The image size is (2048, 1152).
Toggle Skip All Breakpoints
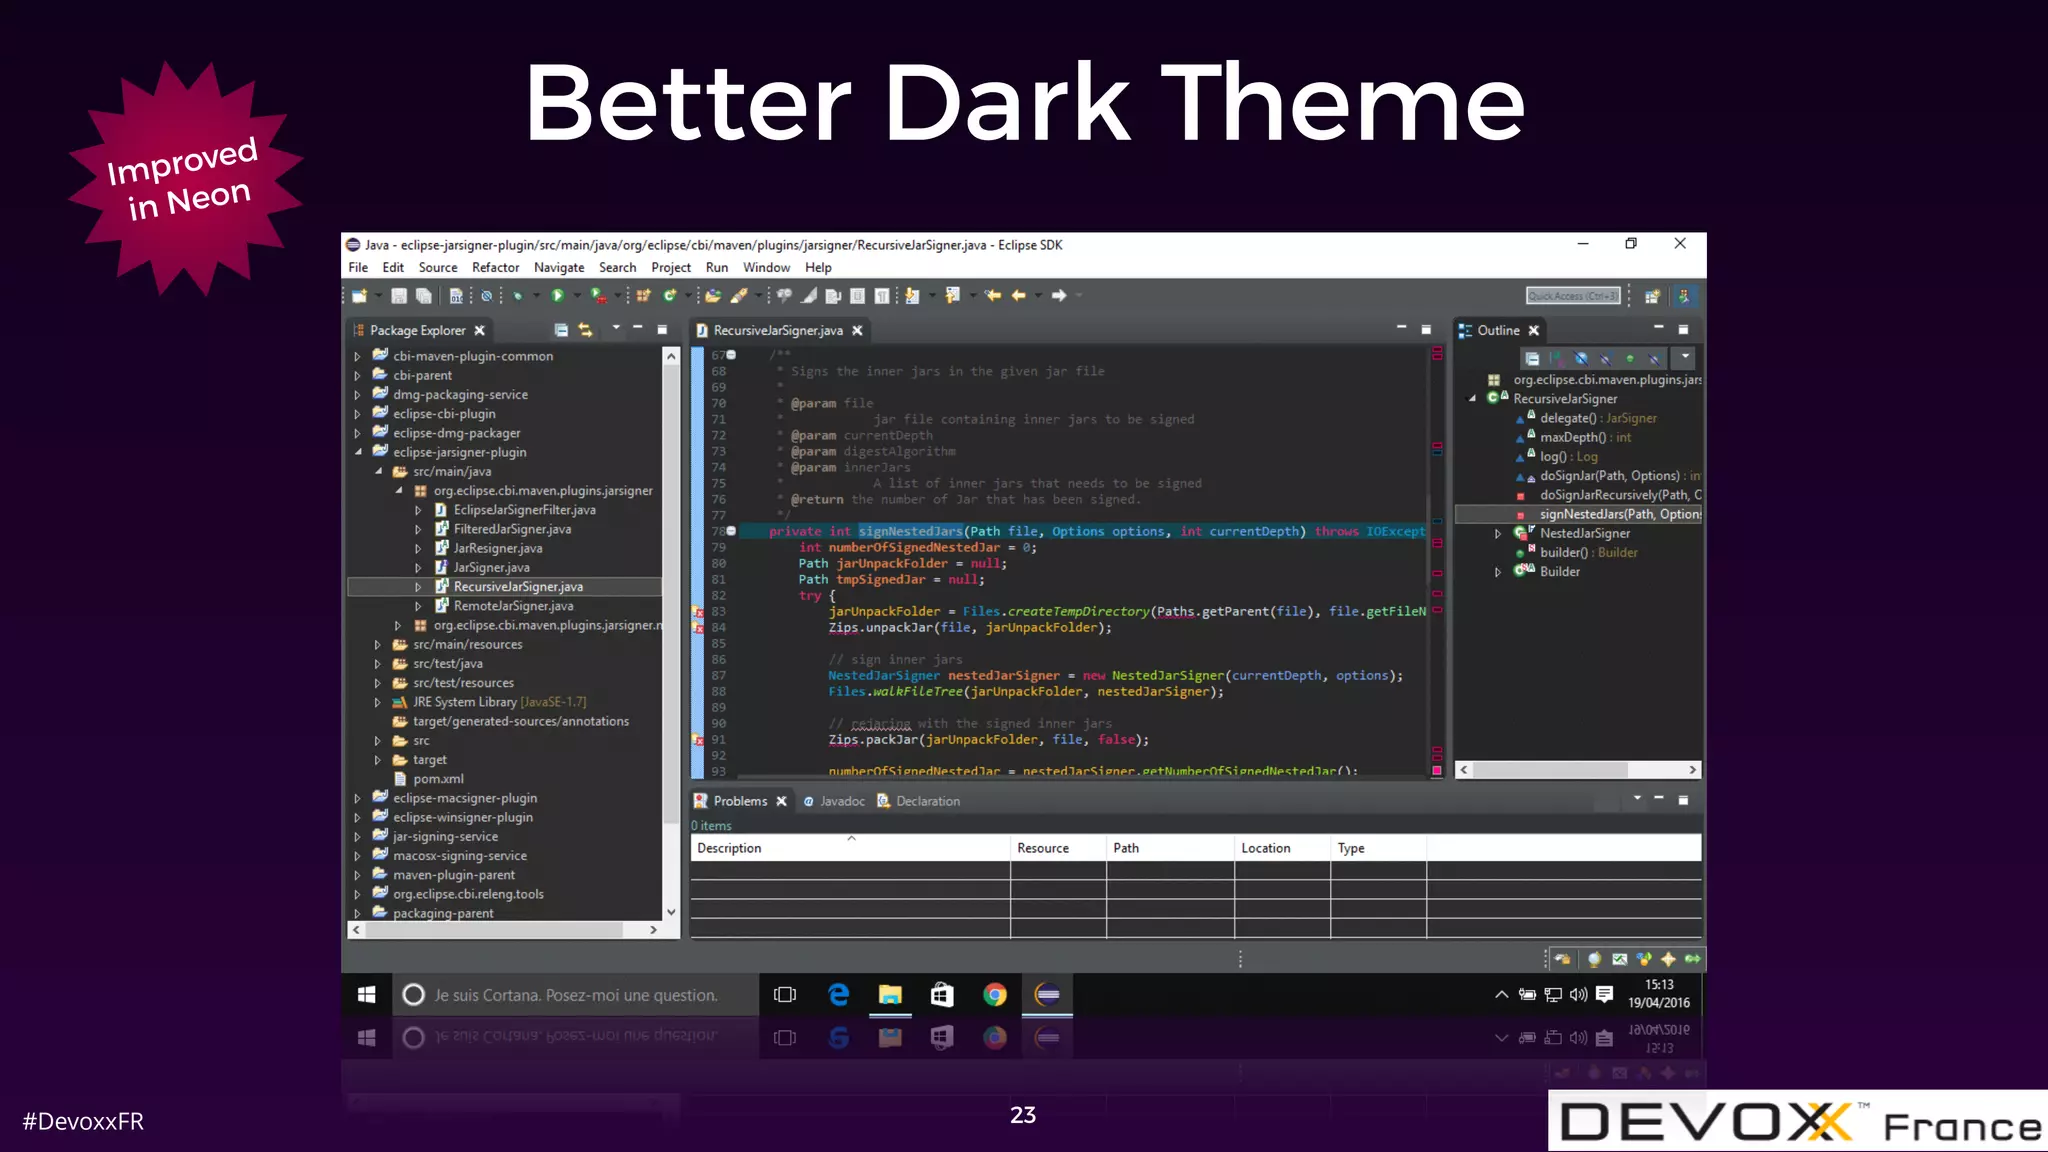point(486,296)
